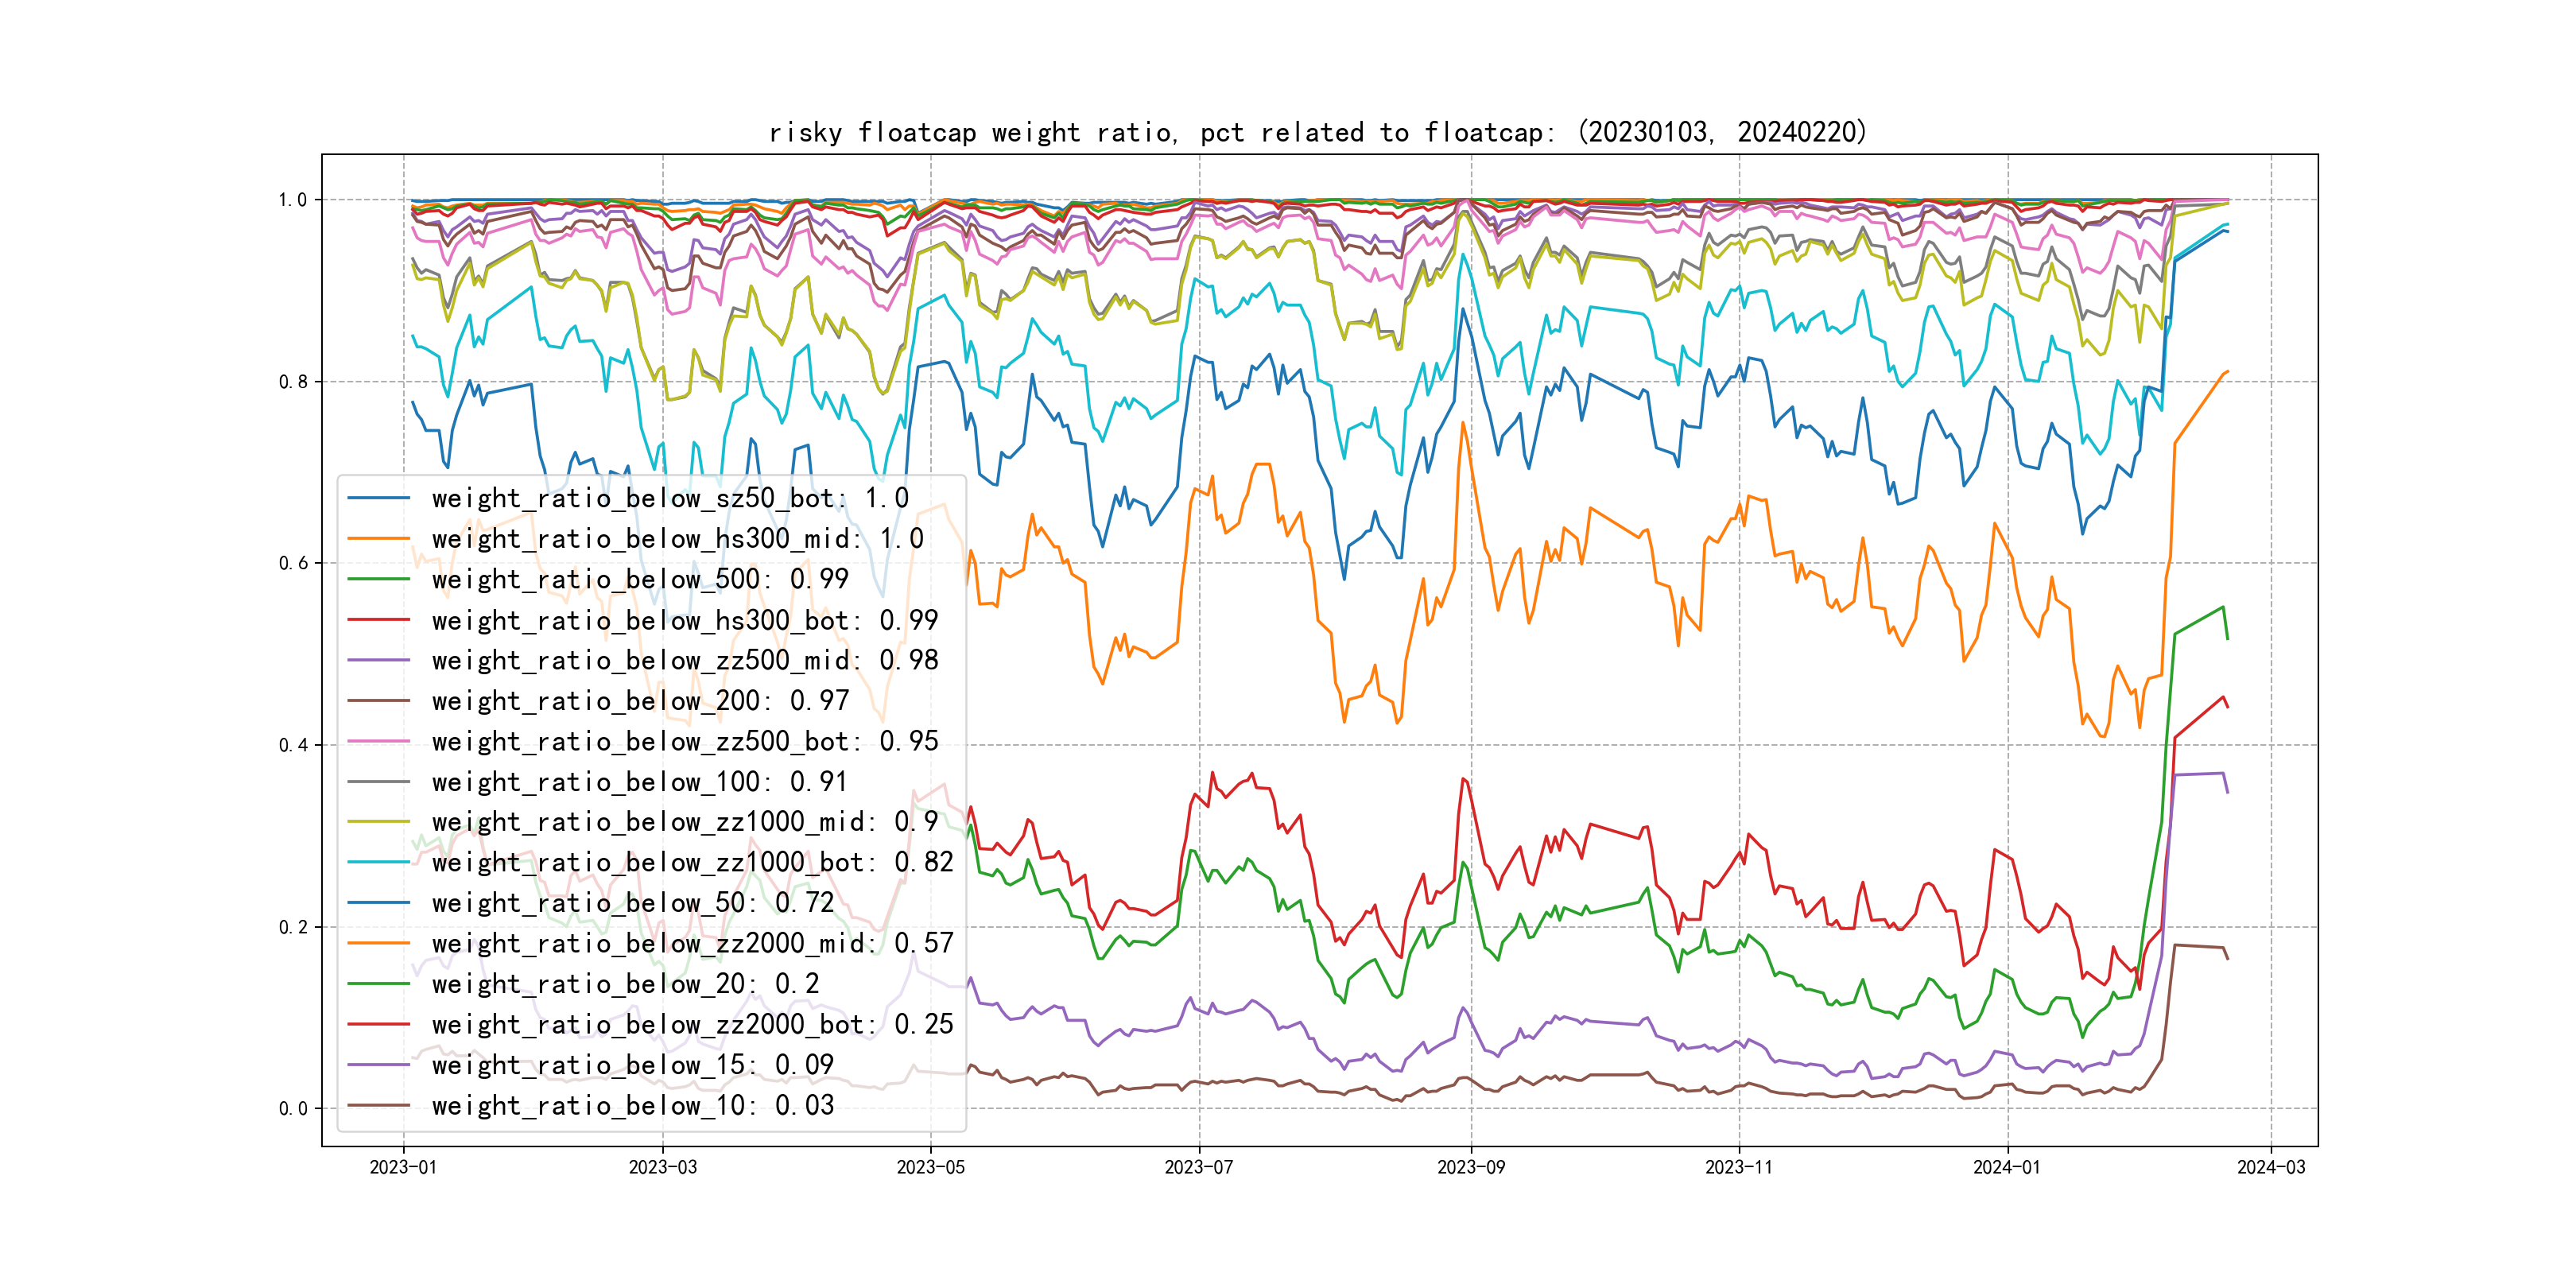Click legend label weight_ratio_below_zz1000_mid
Viewport: 2576px width, 1288px height.
pos(685,822)
